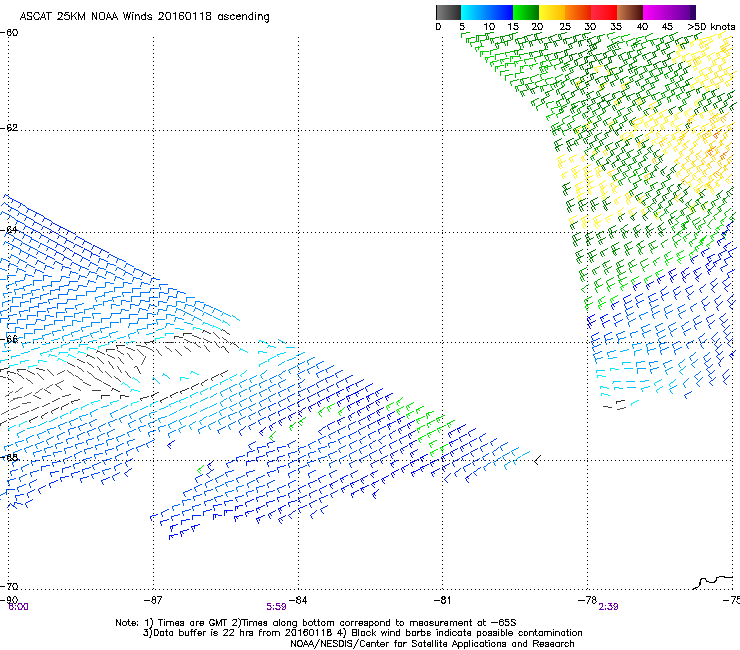The width and height of the screenshot is (740, 650).
Task: Click the purple time stamp '5:59'
Action: [x=276, y=607]
